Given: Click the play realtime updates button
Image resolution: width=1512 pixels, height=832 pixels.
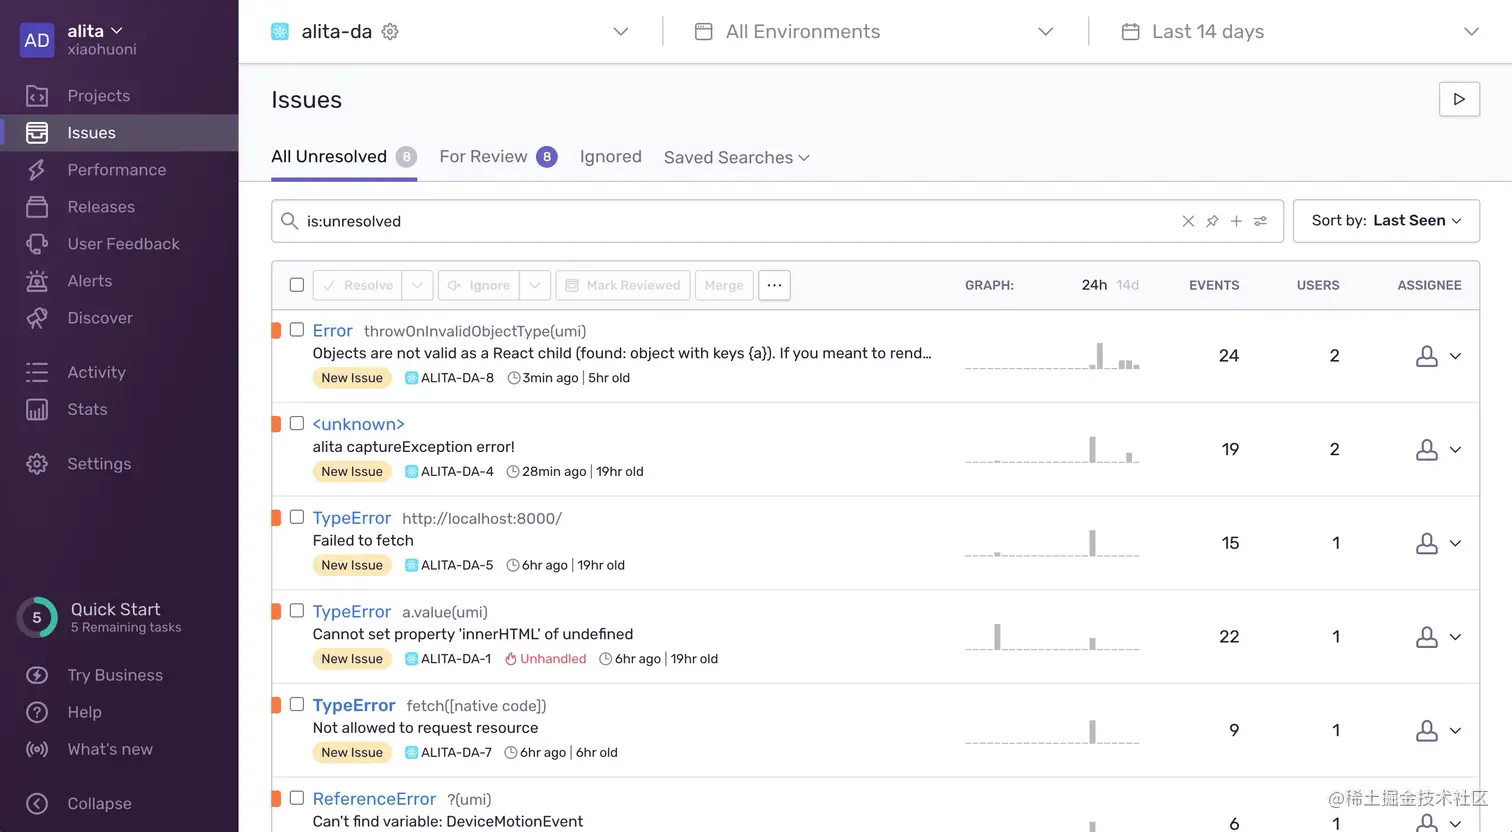Looking at the screenshot, I should [1459, 99].
